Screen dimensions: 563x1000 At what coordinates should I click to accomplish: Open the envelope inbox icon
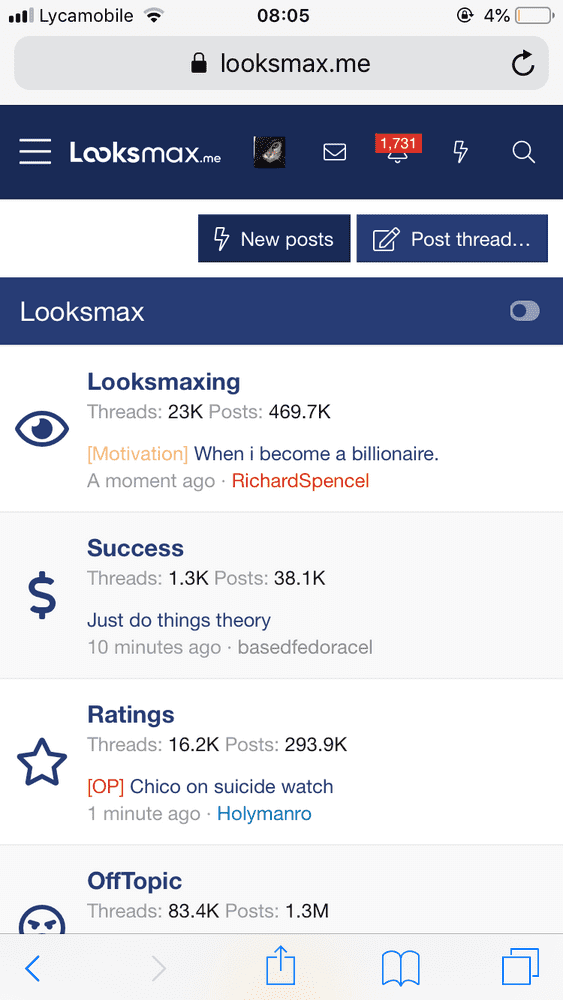click(335, 152)
